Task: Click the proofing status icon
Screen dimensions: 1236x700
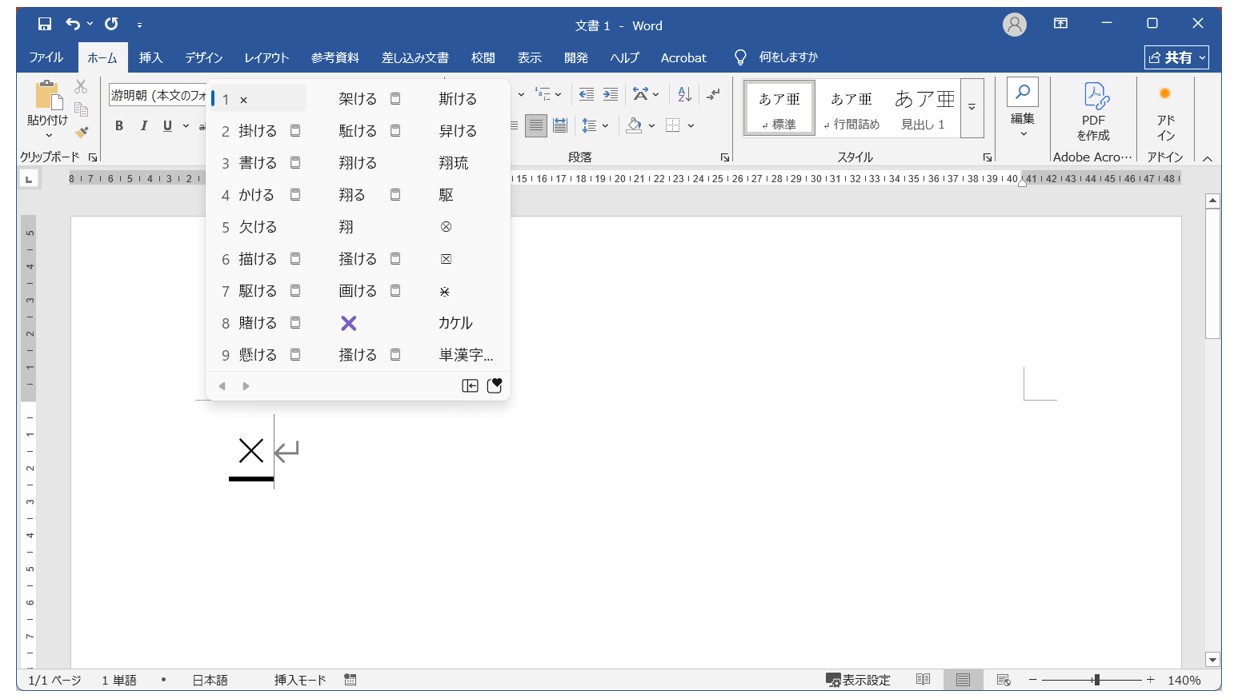Action: [163, 680]
